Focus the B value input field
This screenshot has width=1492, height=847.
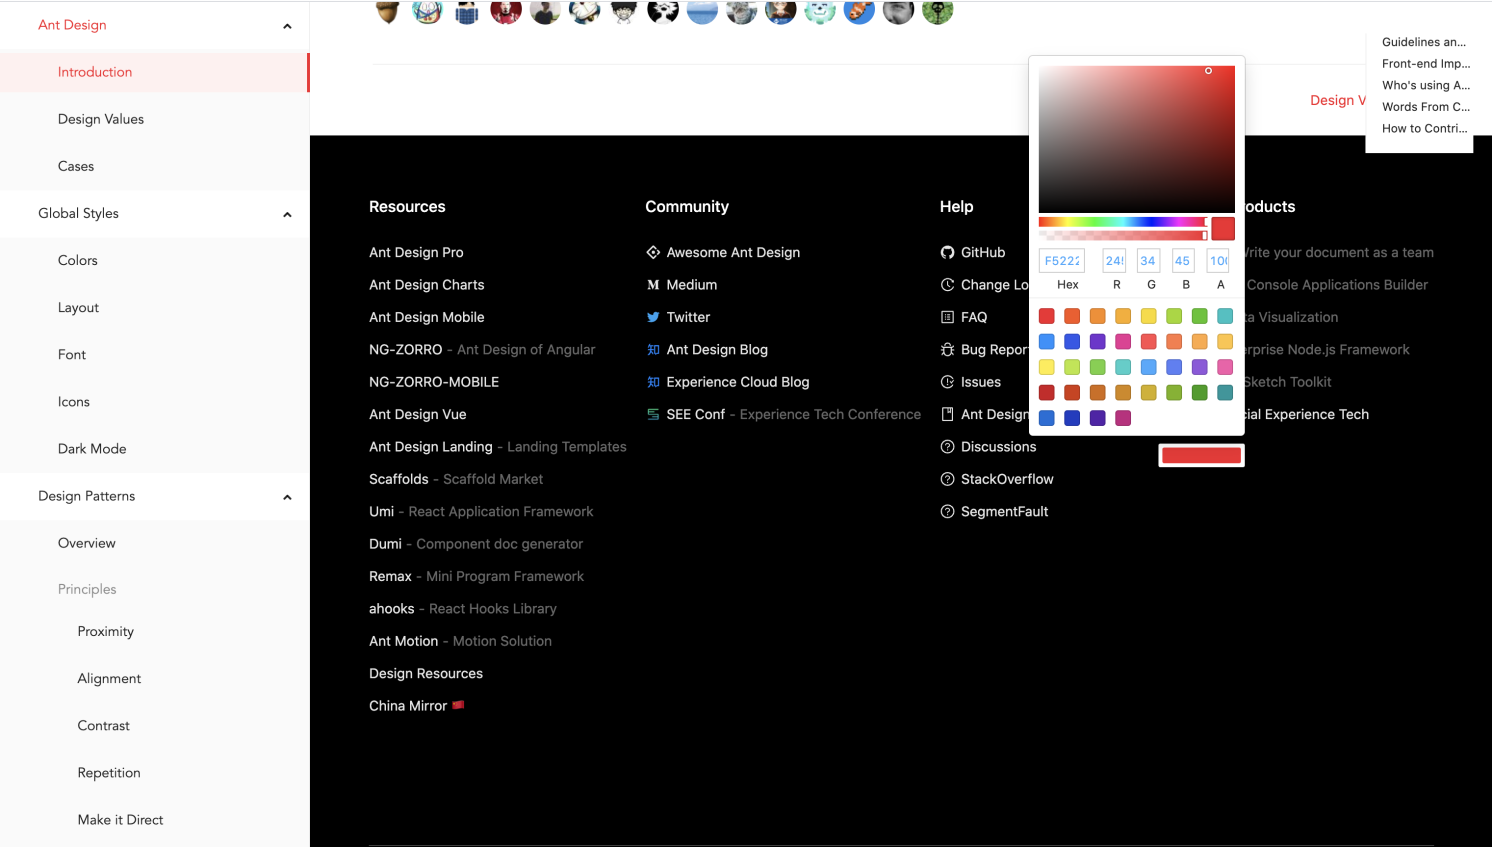1183,261
